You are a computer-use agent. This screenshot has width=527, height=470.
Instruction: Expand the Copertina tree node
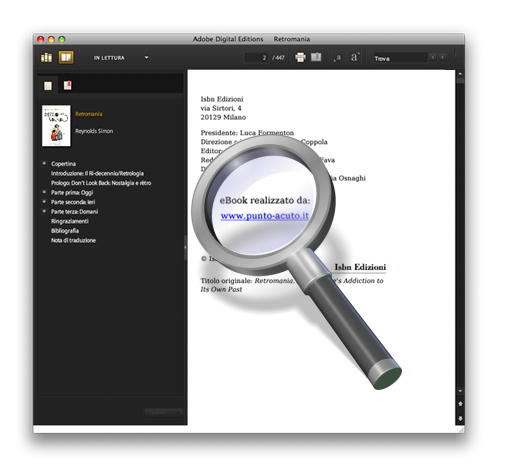pyautogui.click(x=44, y=163)
